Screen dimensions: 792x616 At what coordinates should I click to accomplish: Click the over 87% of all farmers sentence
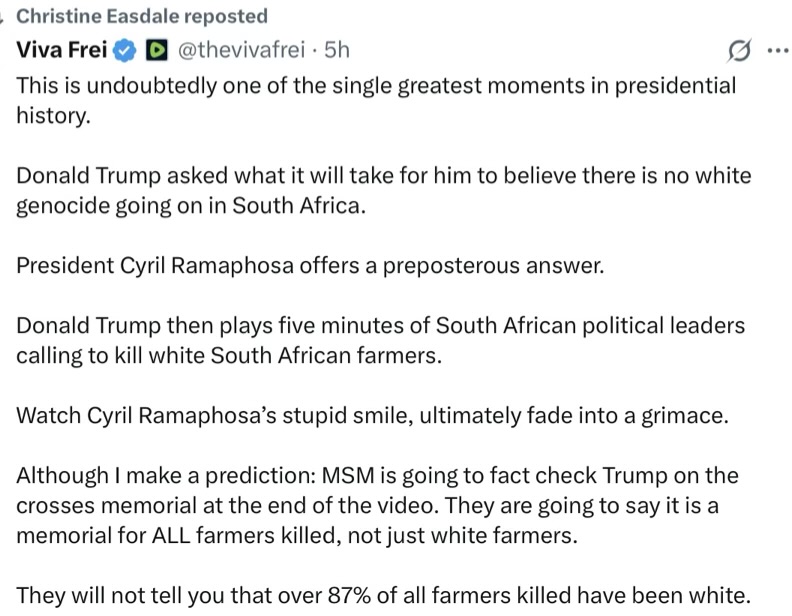(x=384, y=596)
